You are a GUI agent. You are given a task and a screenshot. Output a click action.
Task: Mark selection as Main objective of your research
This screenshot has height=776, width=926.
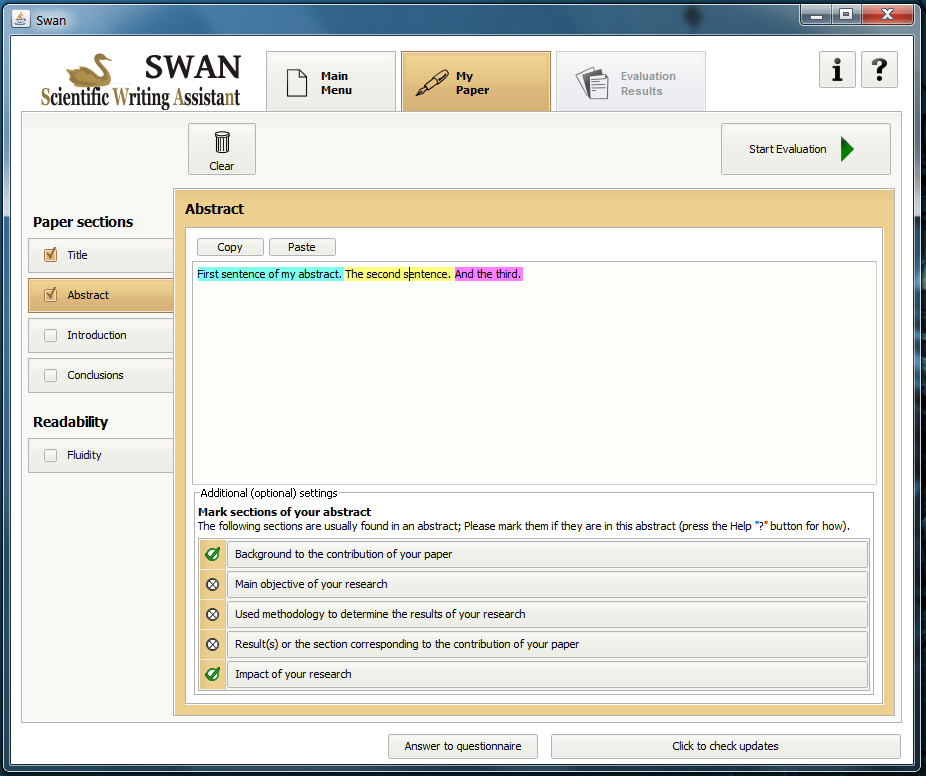[x=547, y=584]
